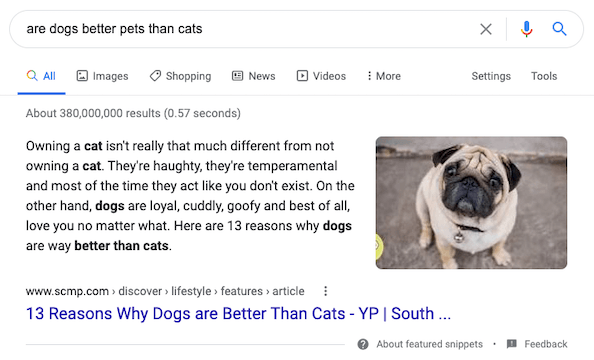Image resolution: width=594 pixels, height=360 pixels.
Task: Expand the More search categories menu
Action: pyautogui.click(x=383, y=76)
